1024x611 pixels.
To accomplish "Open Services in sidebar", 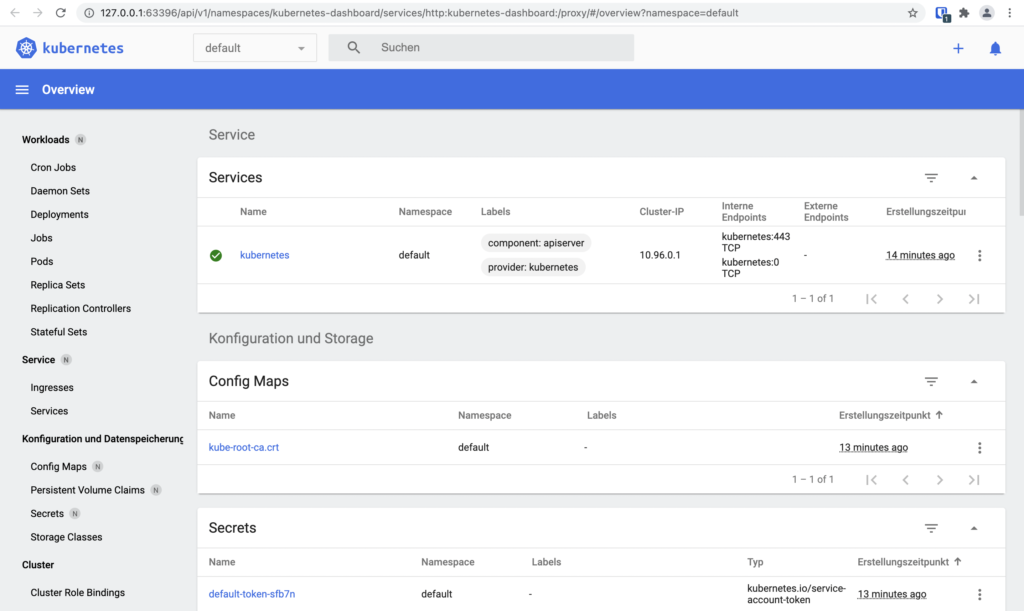I will point(49,411).
